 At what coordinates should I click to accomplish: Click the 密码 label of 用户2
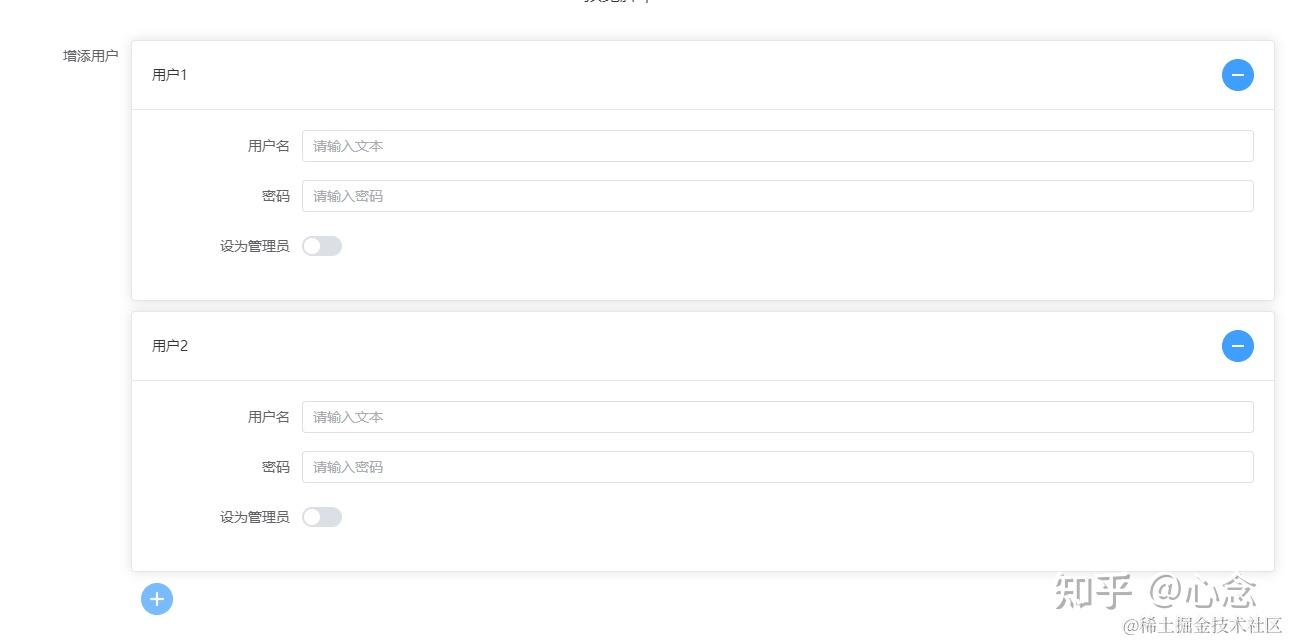(277, 467)
